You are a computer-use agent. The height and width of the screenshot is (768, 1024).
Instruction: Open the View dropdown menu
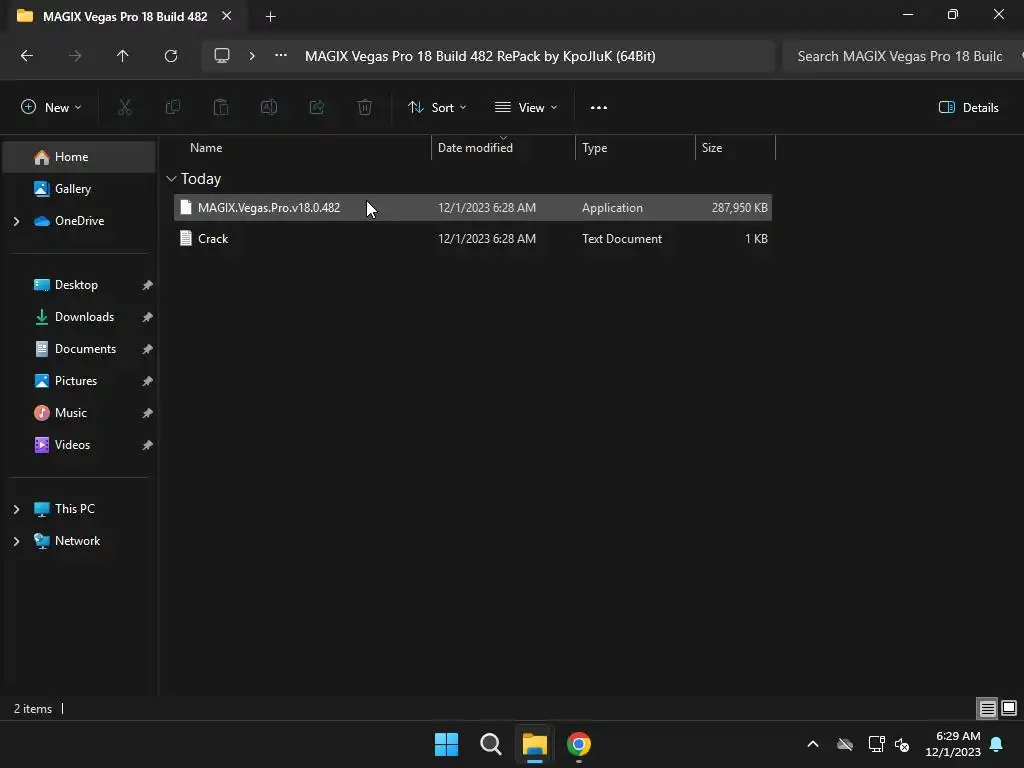[x=526, y=108]
